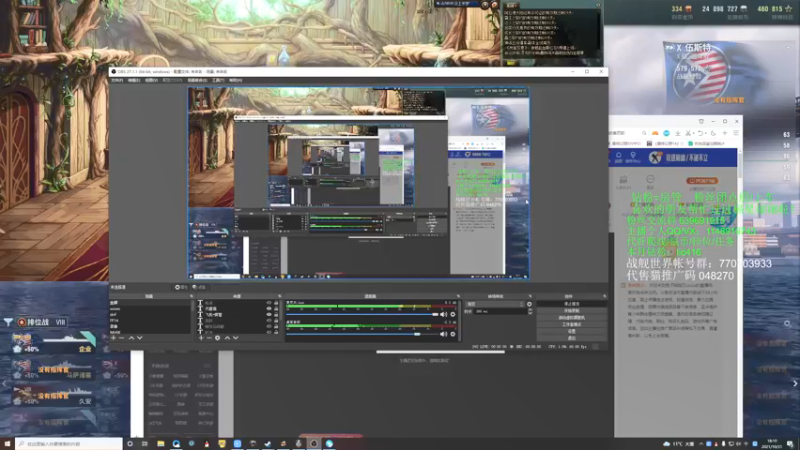Open OBS 帮助 menu
The width and height of the screenshot is (800, 450).
tap(235, 80)
